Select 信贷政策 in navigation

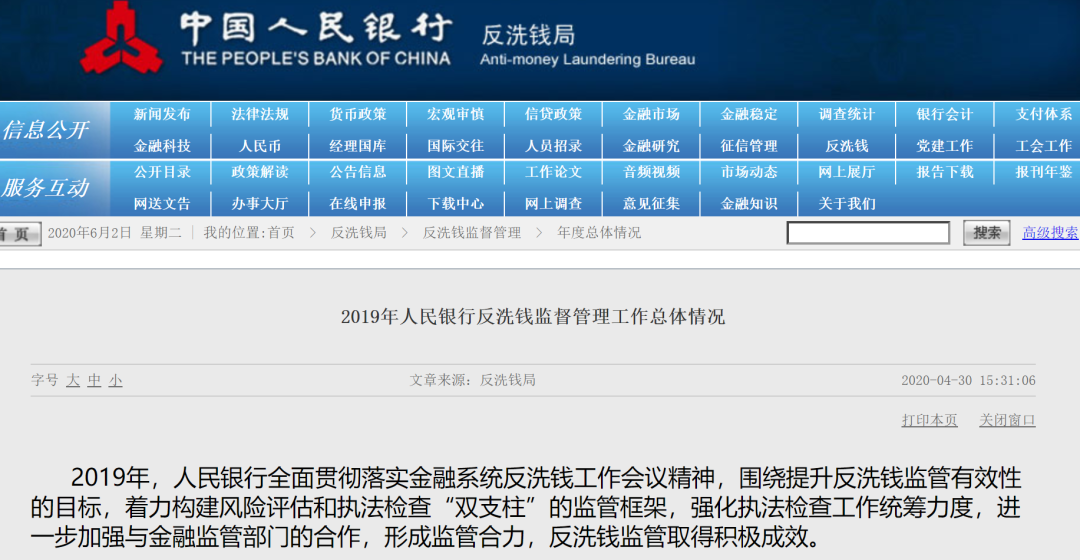553,114
